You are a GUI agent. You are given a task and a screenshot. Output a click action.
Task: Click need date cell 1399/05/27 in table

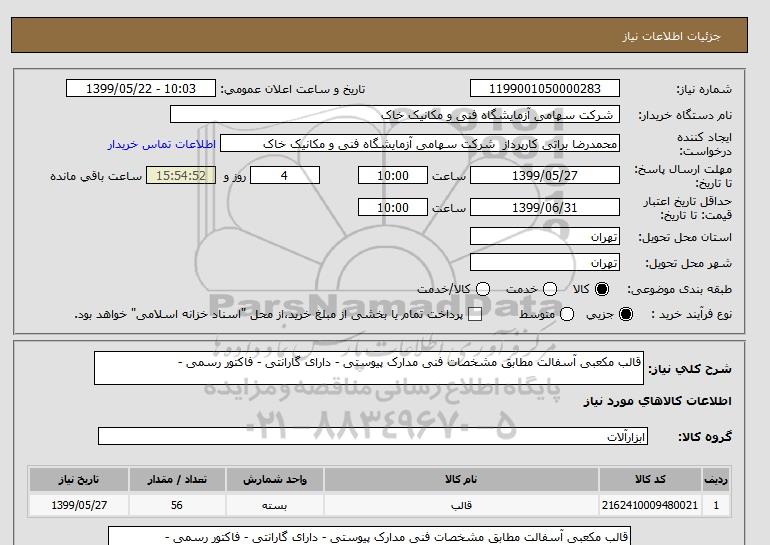pyautogui.click(x=79, y=505)
